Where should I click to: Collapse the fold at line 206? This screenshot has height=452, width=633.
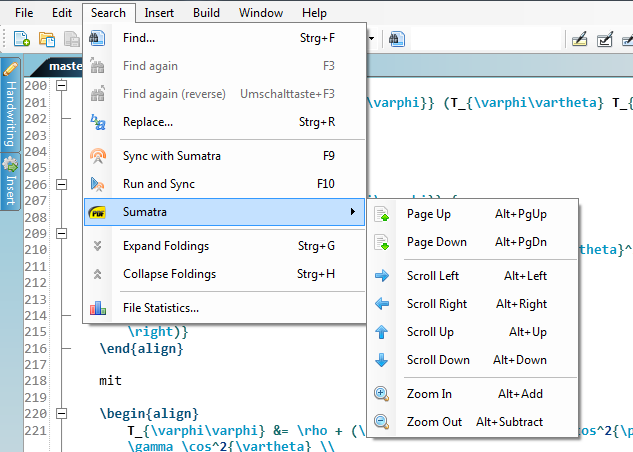coord(61,184)
